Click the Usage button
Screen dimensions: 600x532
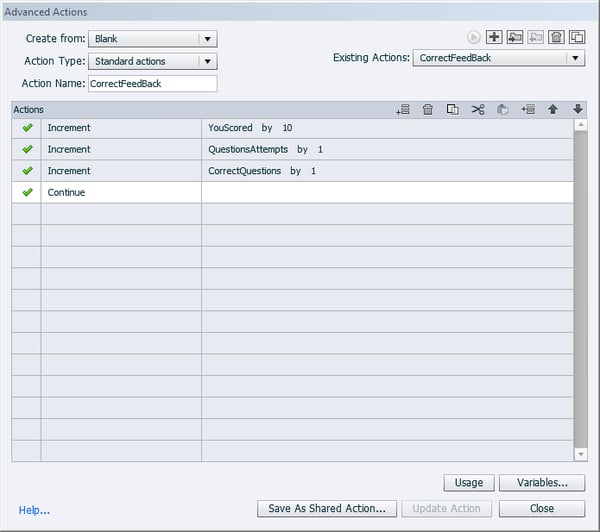point(469,483)
